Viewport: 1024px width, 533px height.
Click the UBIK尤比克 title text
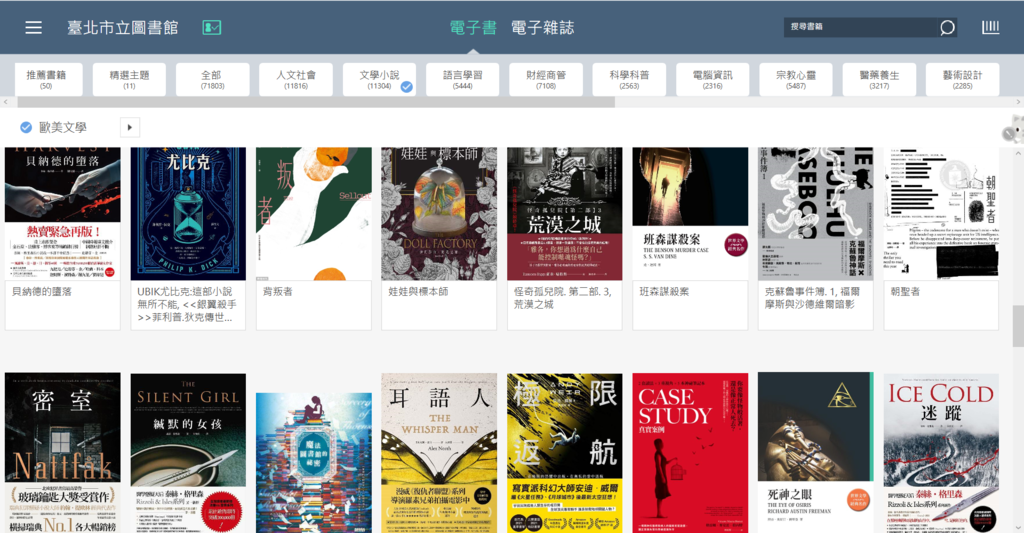click(x=187, y=304)
